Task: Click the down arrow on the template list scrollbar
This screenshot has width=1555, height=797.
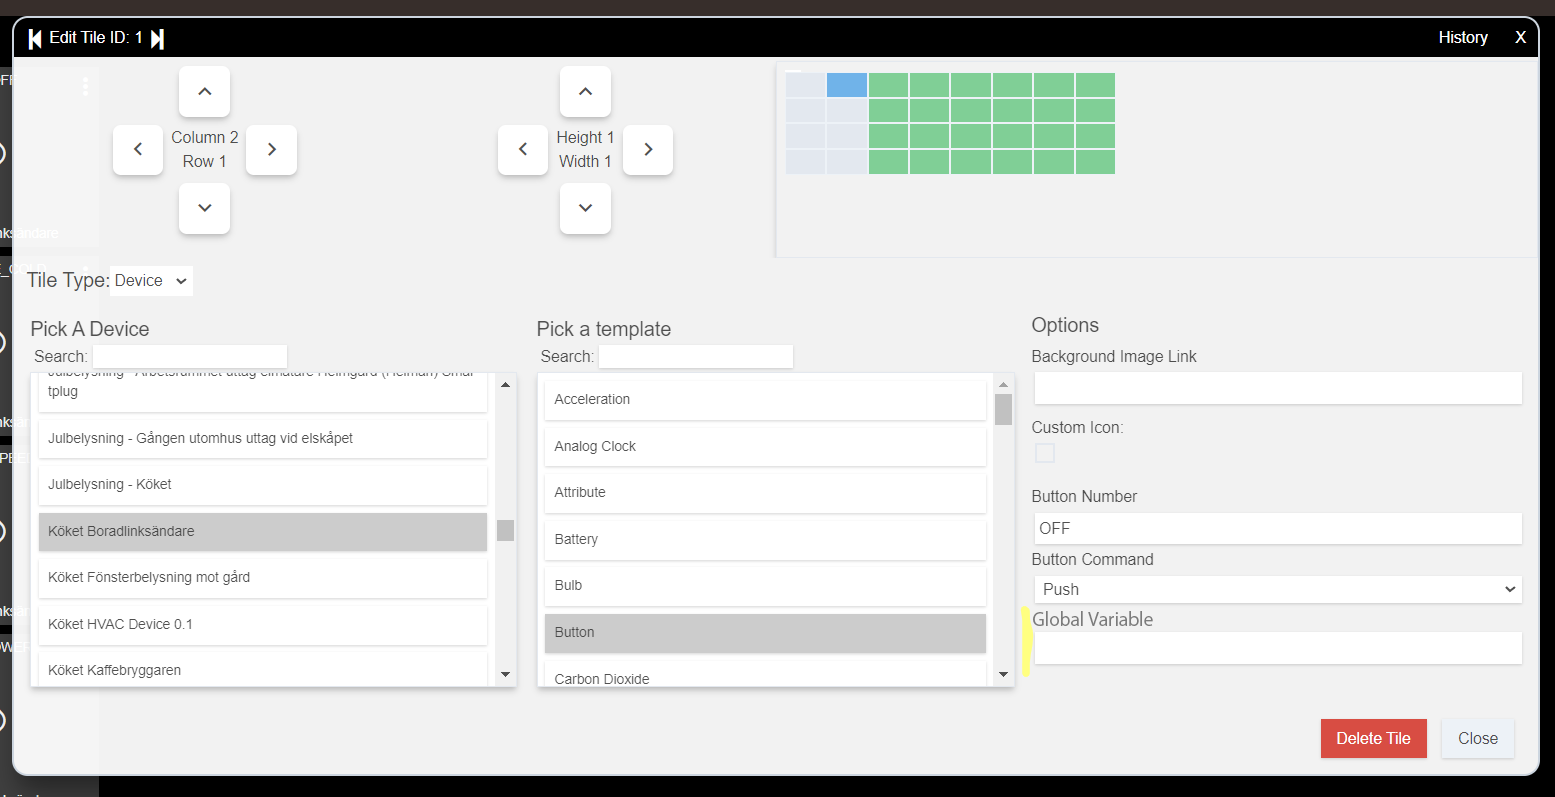Action: (1002, 673)
